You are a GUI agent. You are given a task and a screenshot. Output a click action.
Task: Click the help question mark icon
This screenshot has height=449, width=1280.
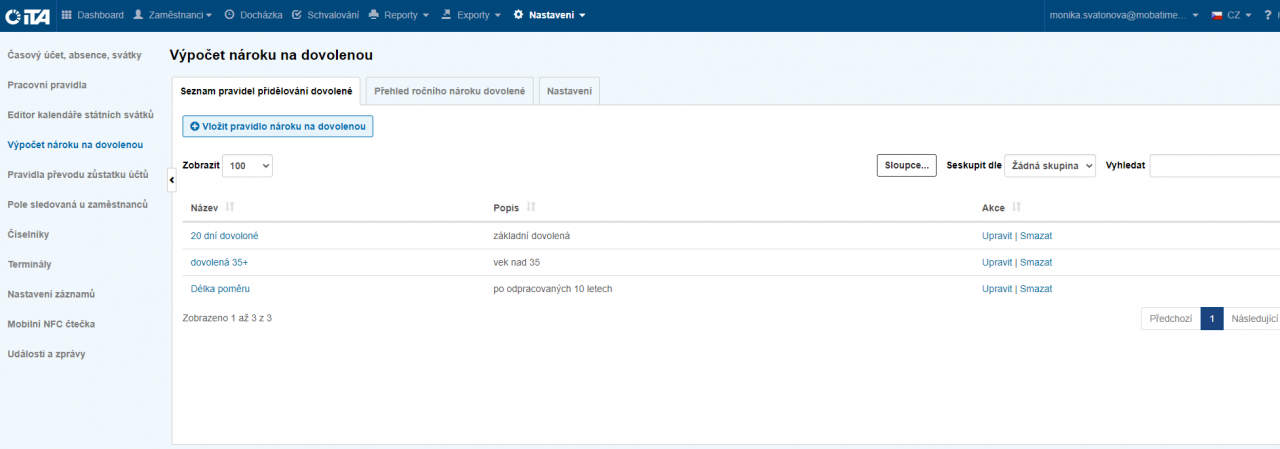(1268, 15)
